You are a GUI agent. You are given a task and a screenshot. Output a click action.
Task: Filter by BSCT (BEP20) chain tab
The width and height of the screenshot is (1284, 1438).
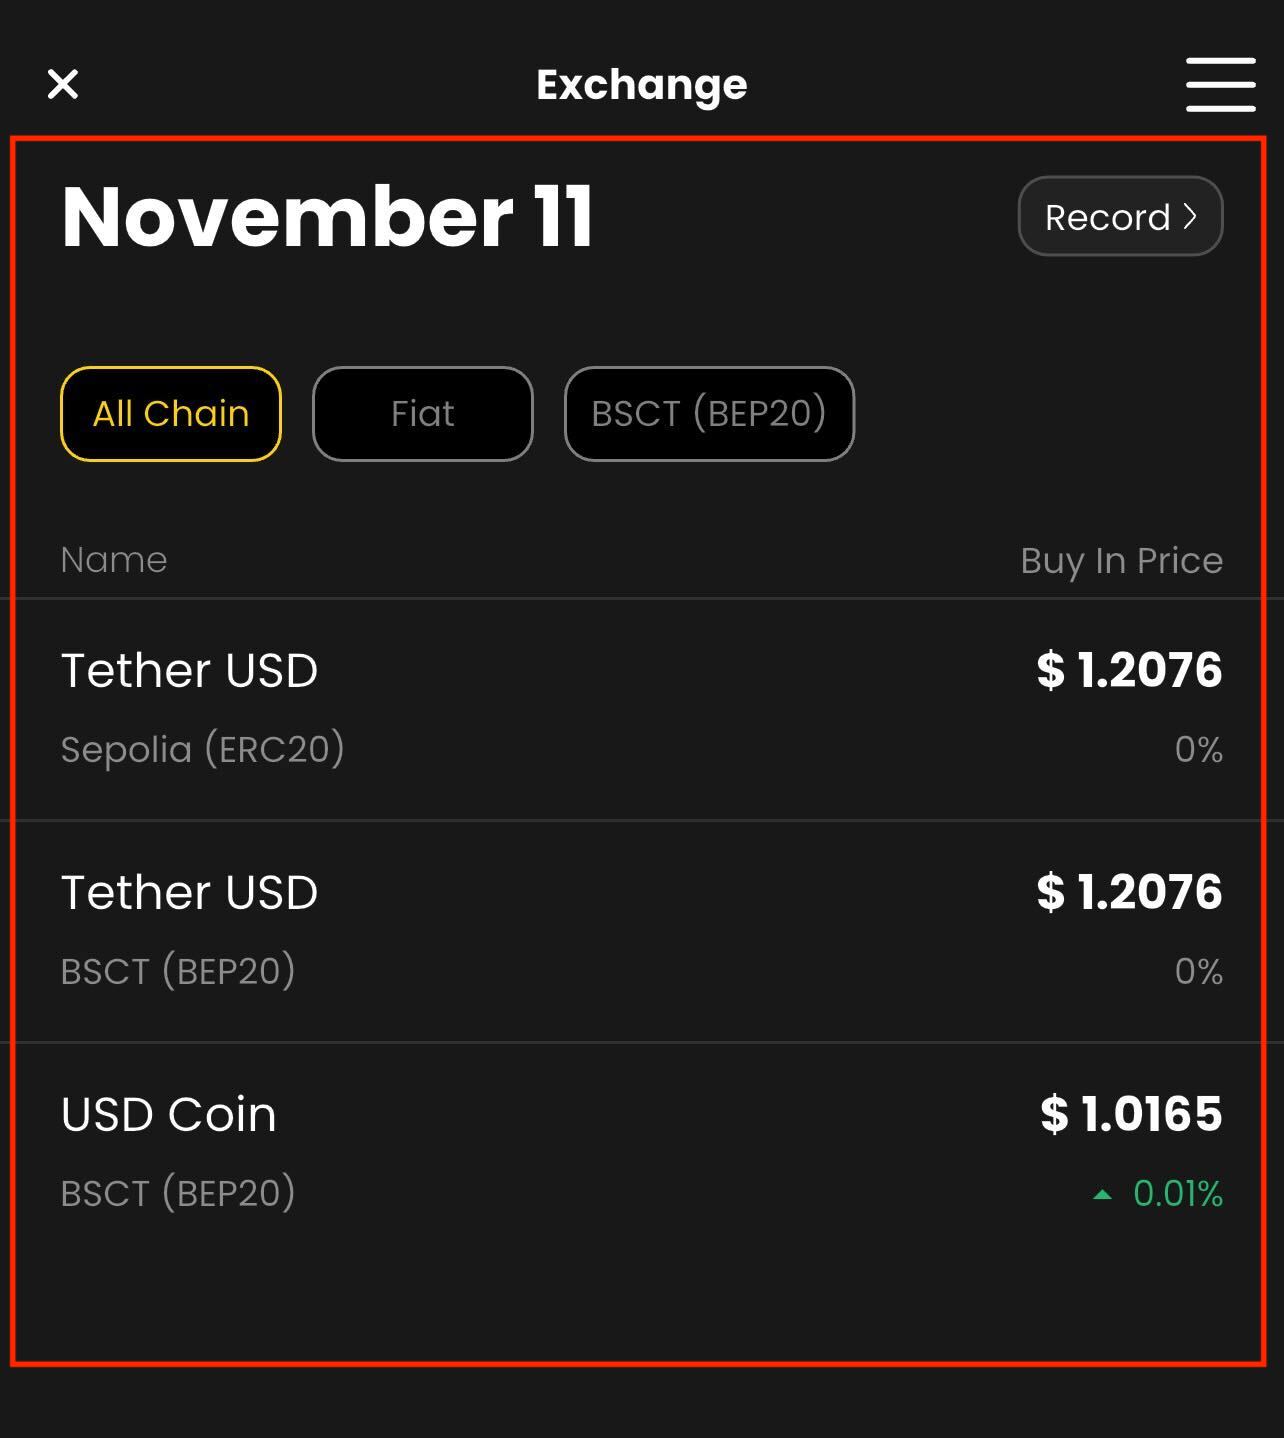pyautogui.click(x=709, y=414)
